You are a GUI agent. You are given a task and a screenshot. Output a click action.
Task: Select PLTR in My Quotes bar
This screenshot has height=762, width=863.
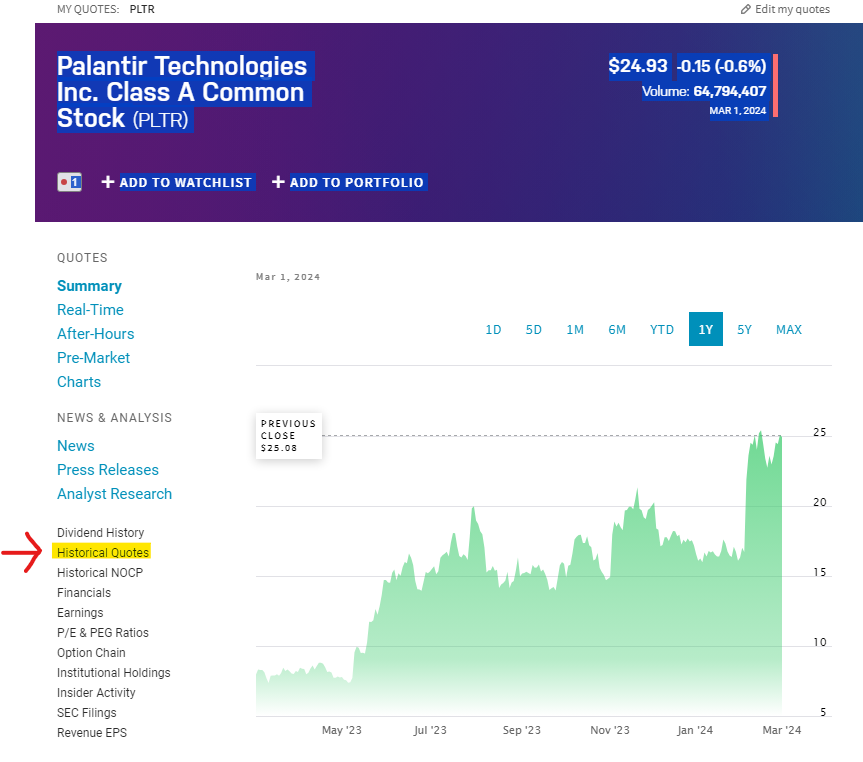click(x=142, y=9)
